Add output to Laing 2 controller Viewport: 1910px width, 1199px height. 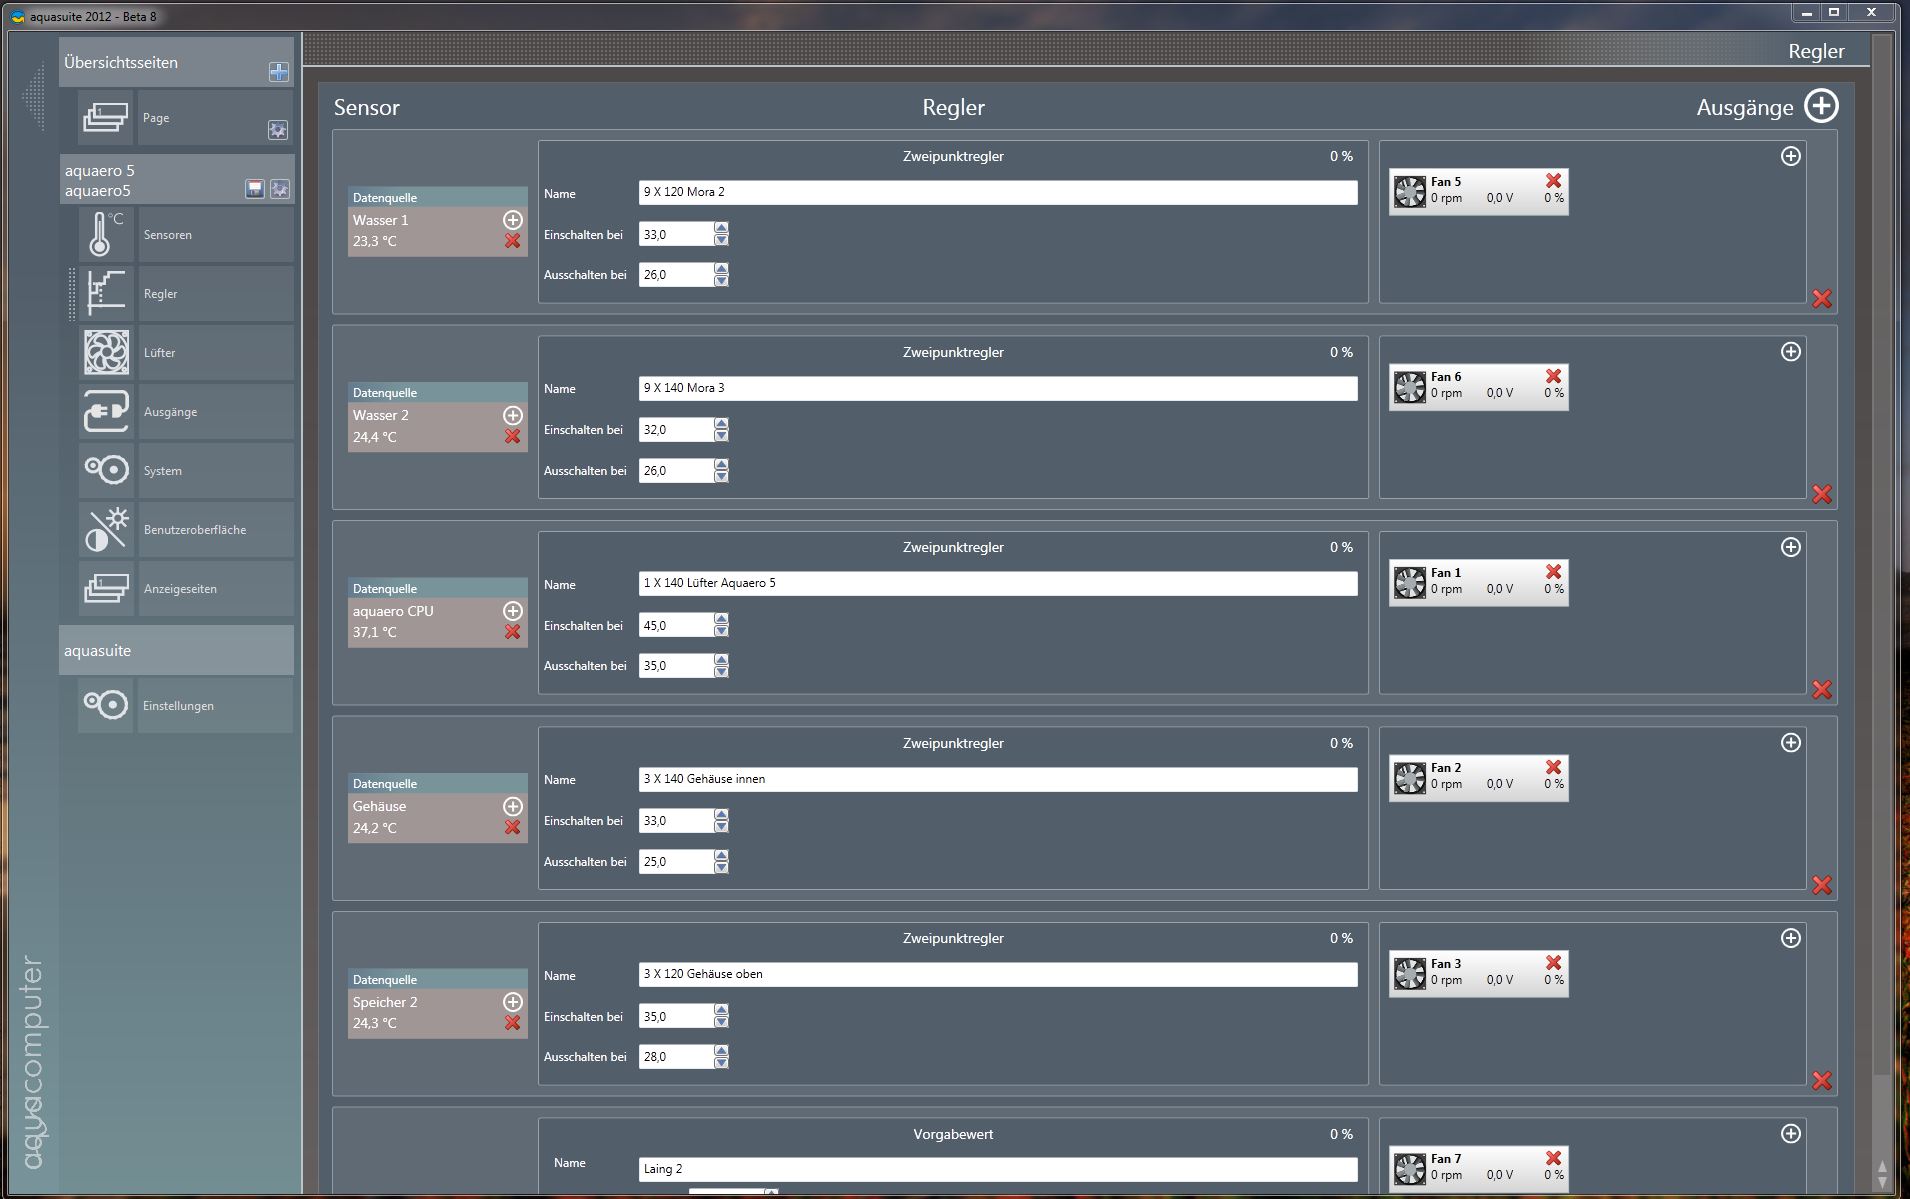1790,1134
